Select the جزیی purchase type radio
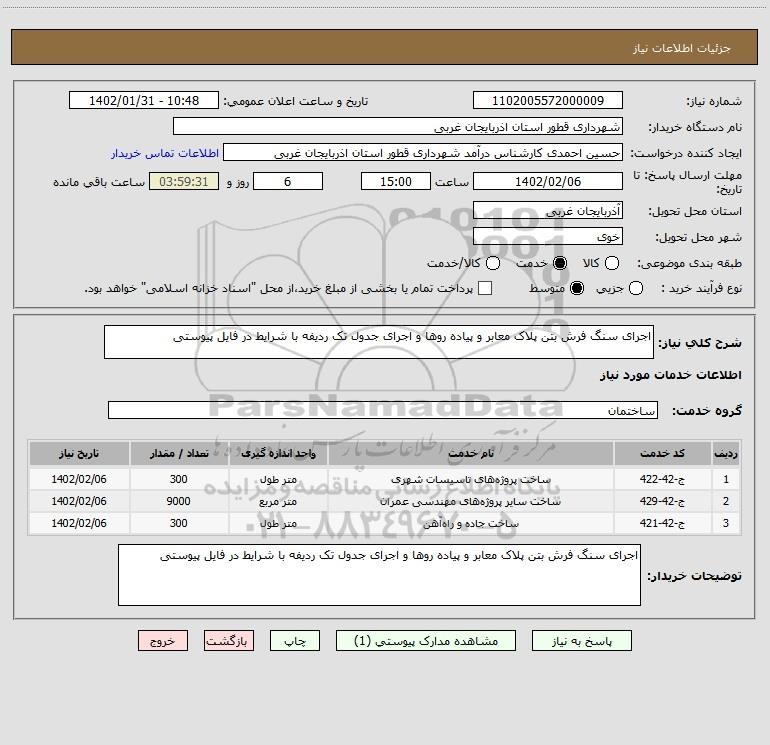770x745 pixels. click(x=636, y=288)
